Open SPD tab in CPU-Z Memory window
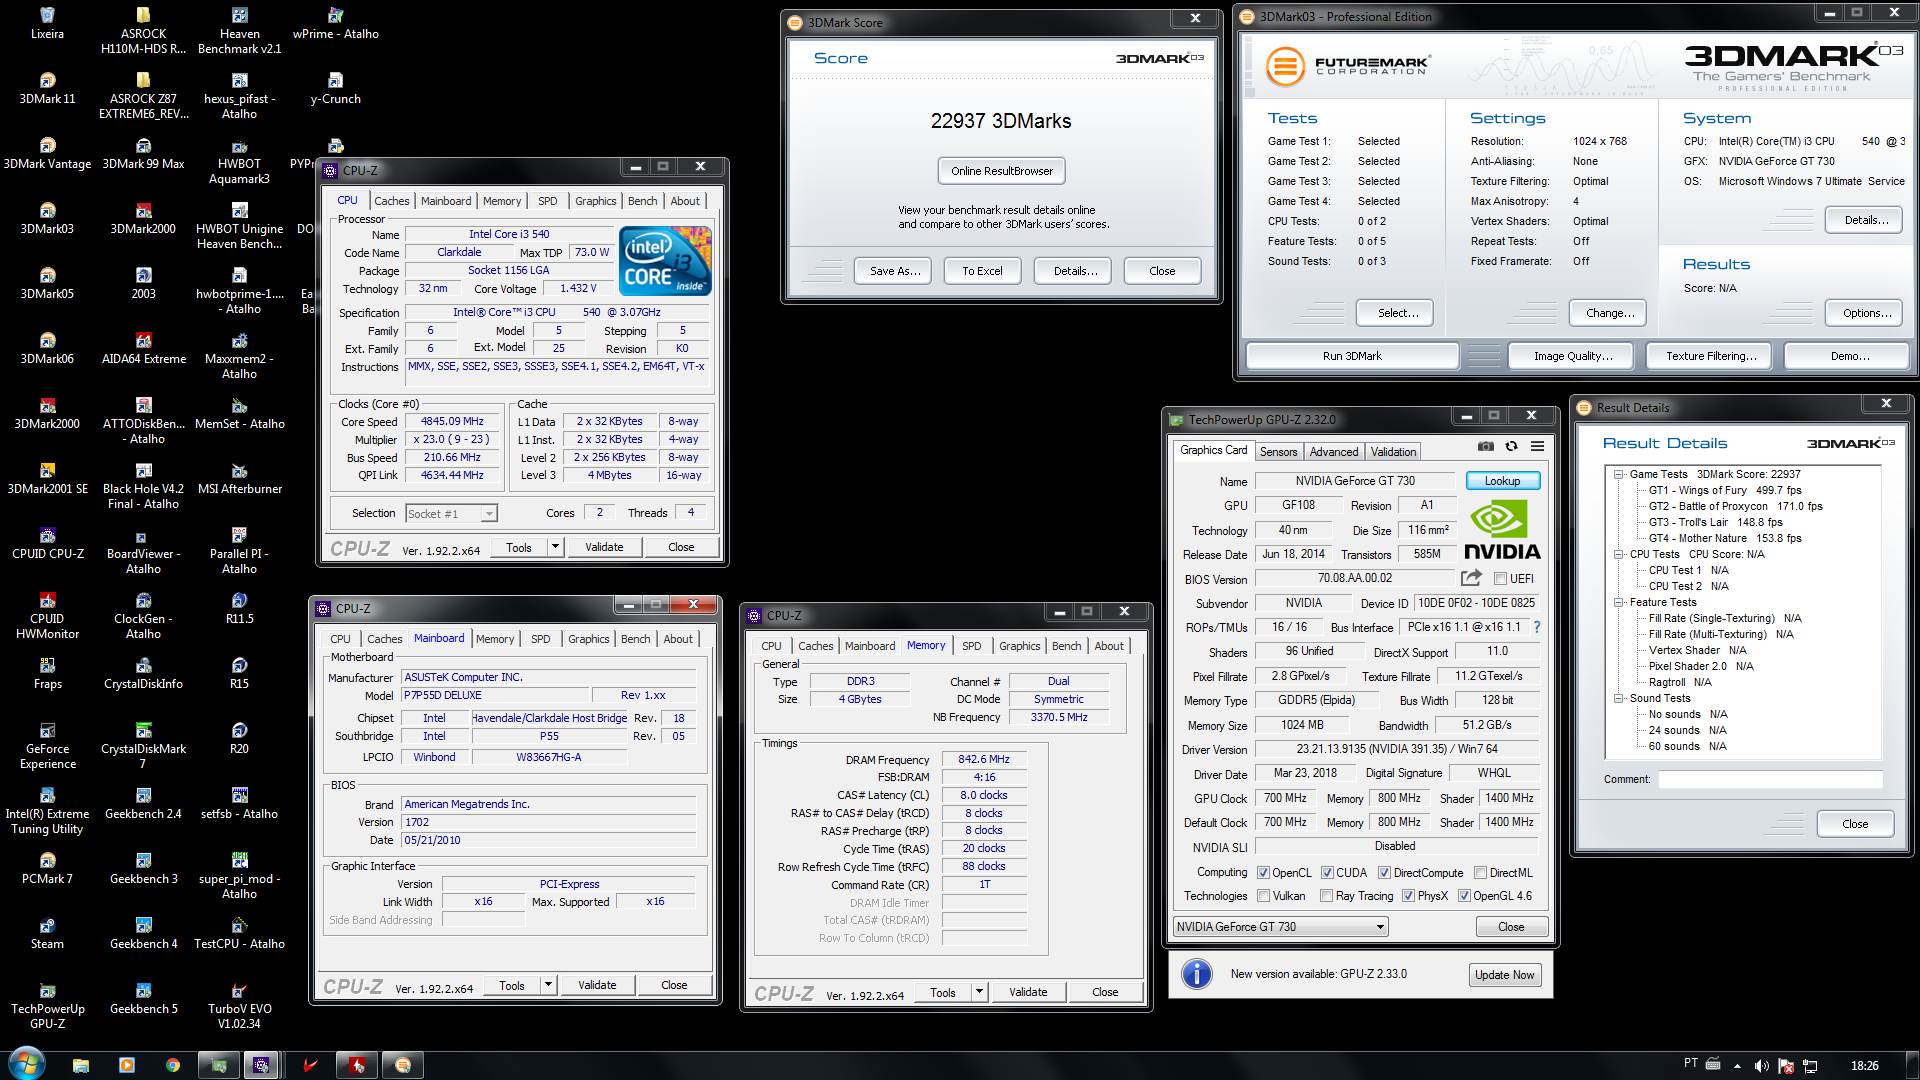The width and height of the screenshot is (1920, 1080). click(971, 646)
